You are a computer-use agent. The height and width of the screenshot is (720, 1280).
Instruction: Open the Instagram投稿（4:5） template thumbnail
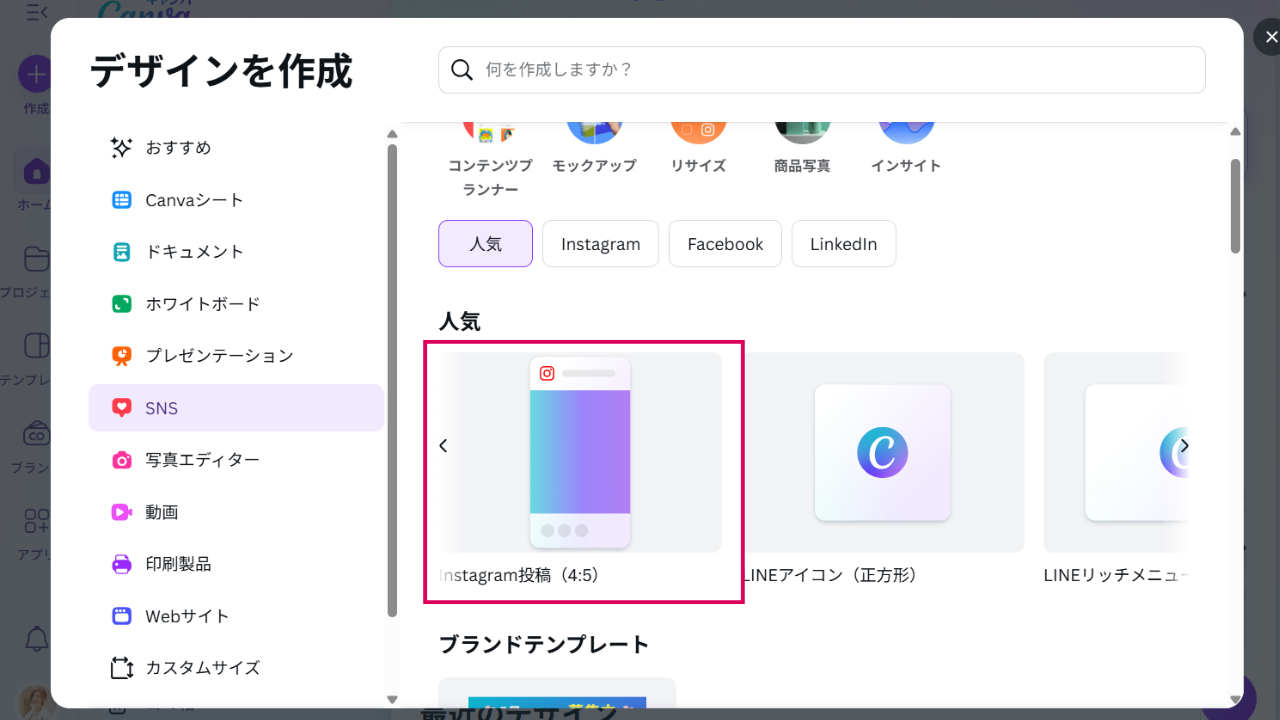tap(580, 452)
